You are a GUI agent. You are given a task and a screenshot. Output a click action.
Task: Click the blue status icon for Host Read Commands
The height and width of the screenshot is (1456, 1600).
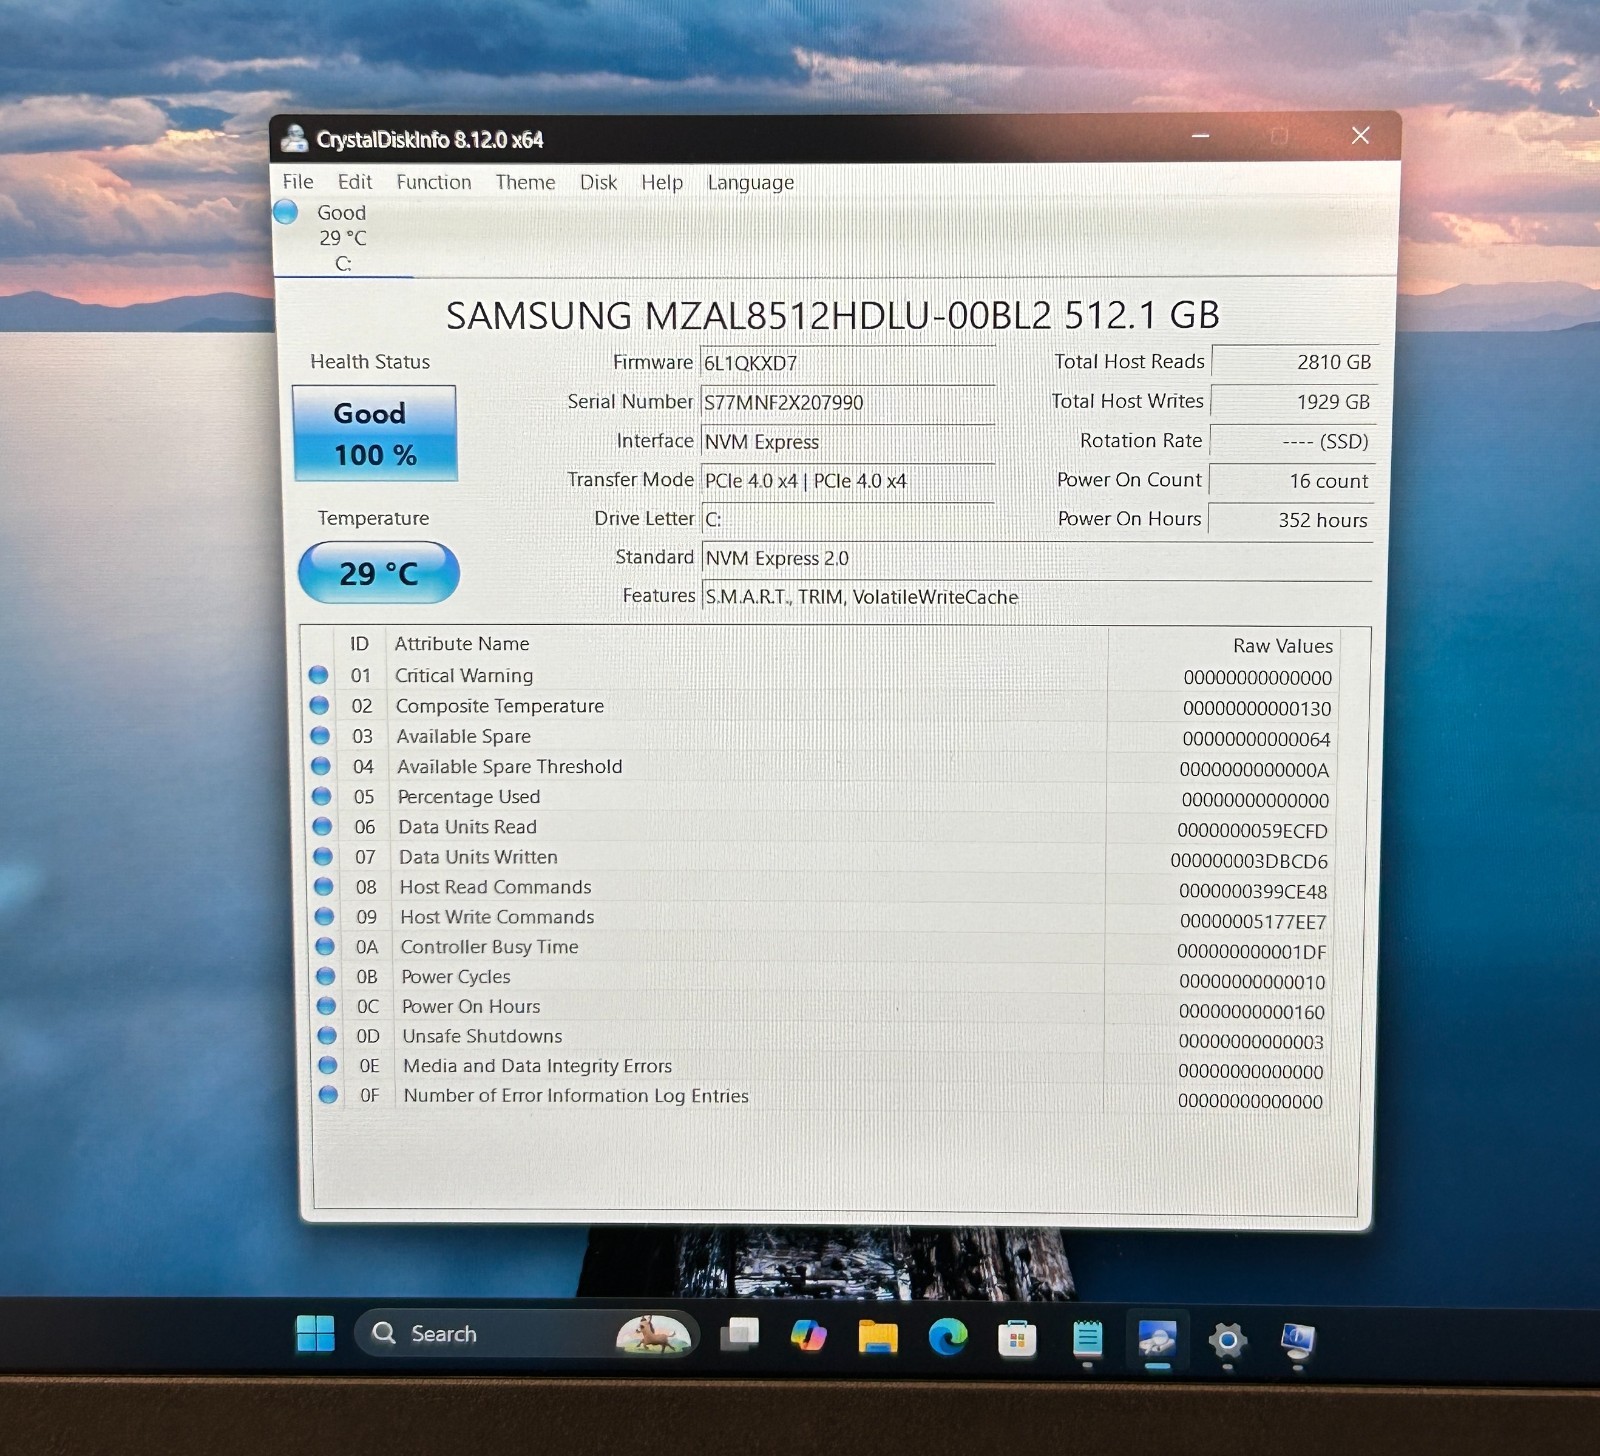(324, 886)
